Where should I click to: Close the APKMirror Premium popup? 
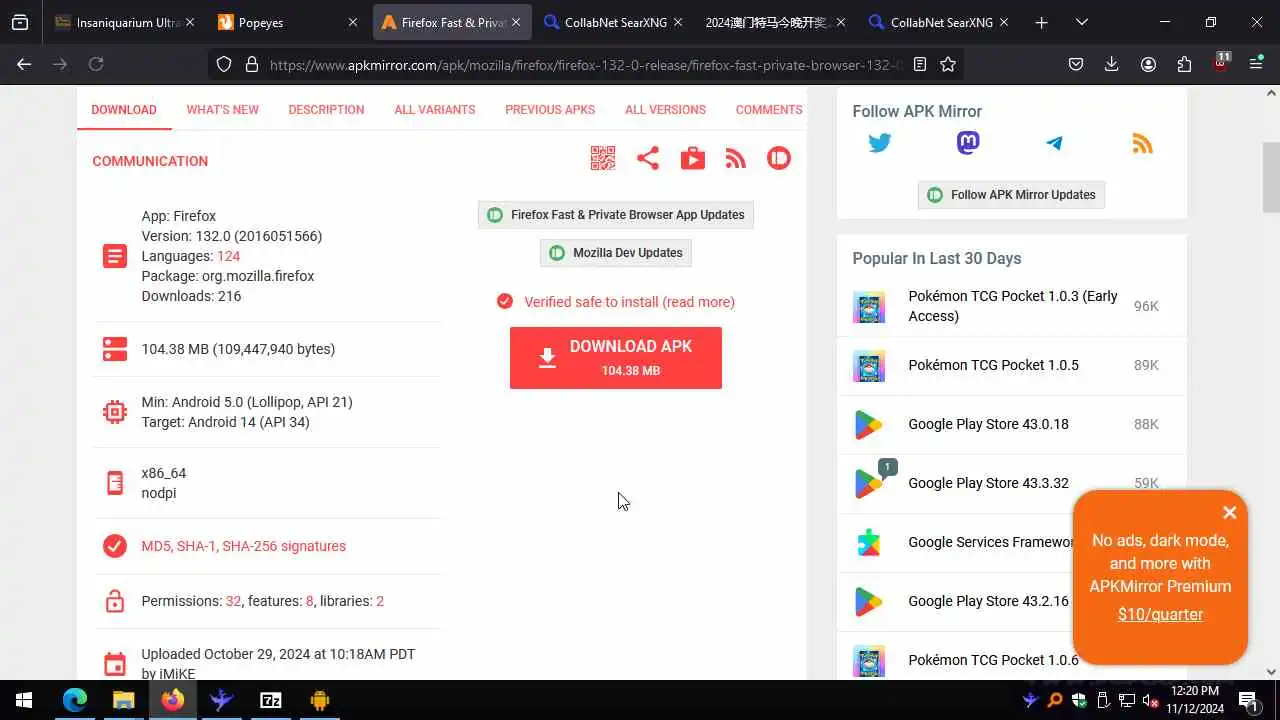coord(1230,513)
